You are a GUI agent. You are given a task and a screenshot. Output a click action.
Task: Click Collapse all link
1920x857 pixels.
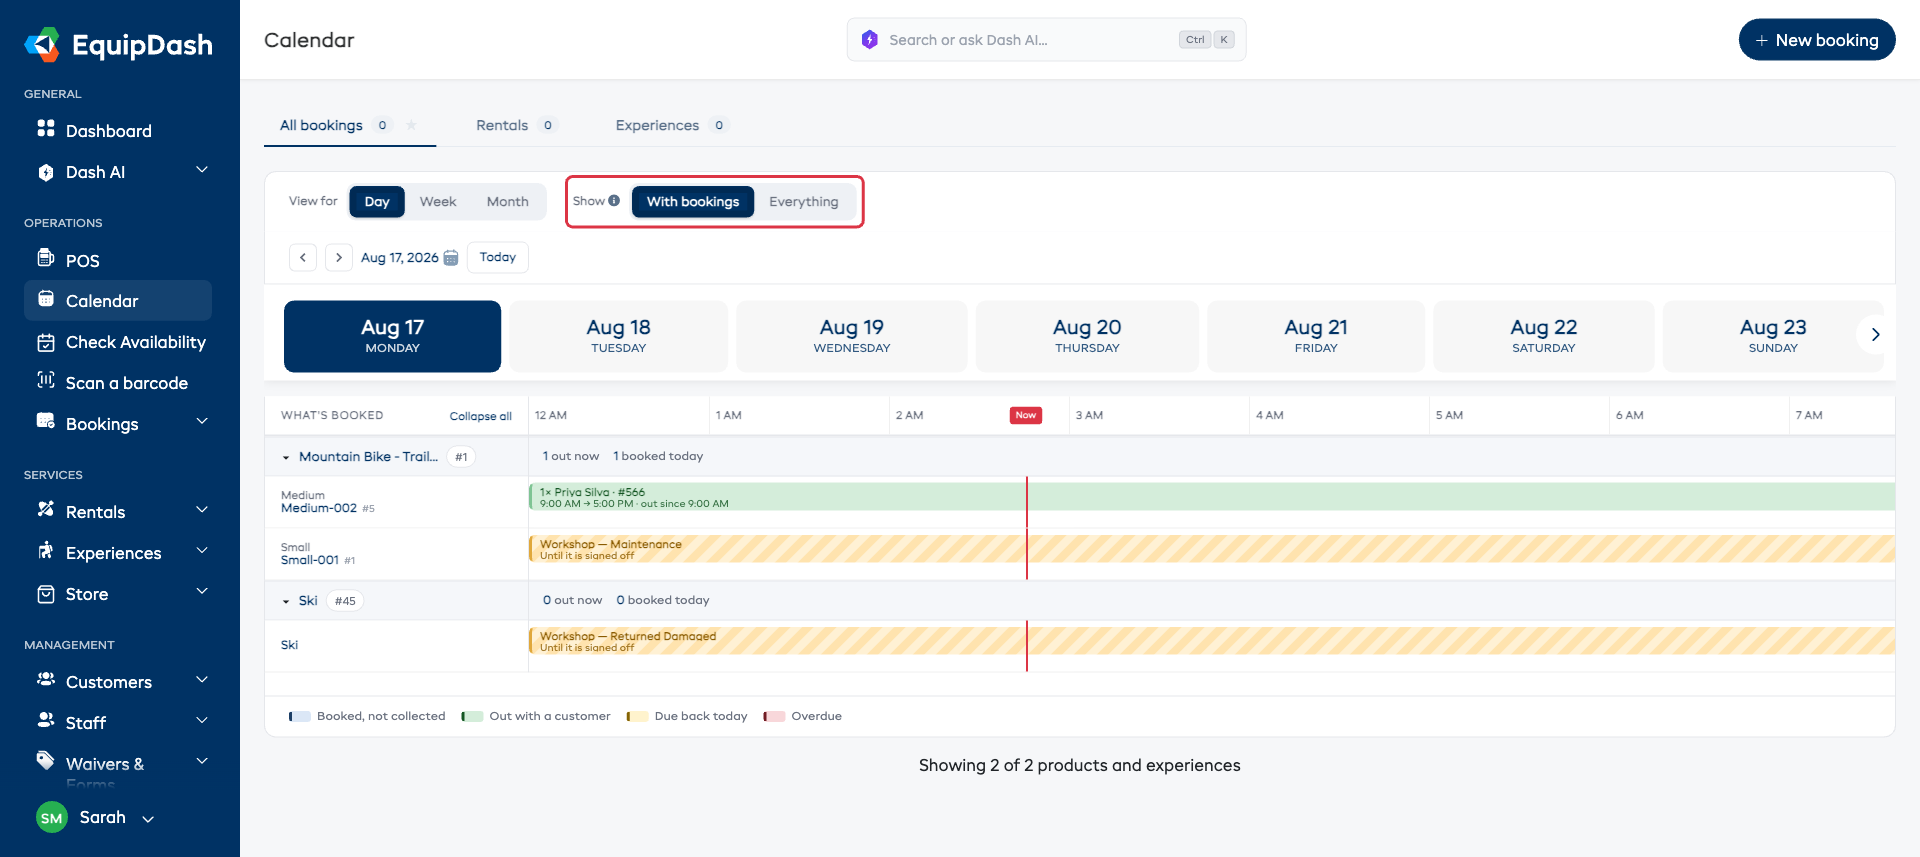(x=480, y=416)
